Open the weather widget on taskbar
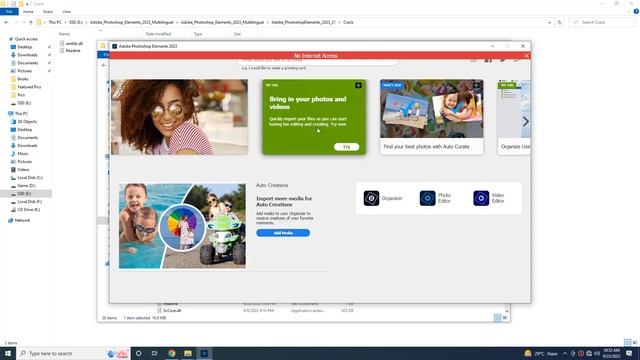The image size is (640, 360). (x=541, y=353)
